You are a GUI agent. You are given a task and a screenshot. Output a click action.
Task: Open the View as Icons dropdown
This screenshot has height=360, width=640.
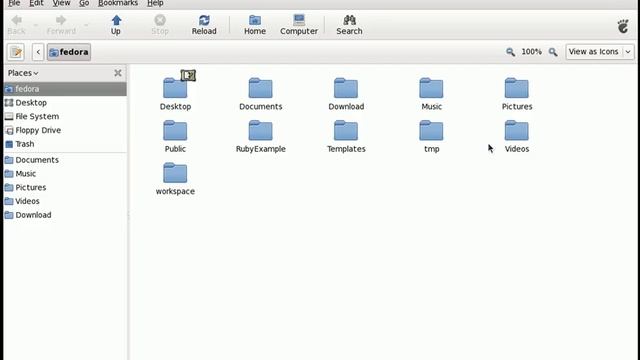pyautogui.click(x=600, y=52)
